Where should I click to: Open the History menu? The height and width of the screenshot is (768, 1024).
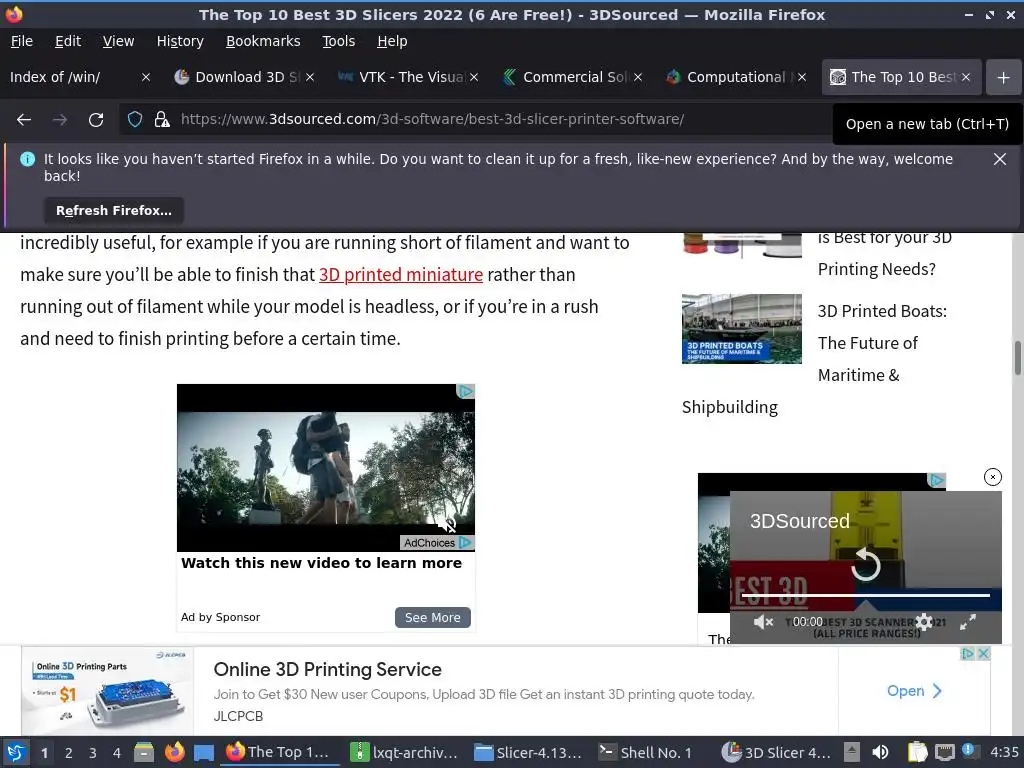pyautogui.click(x=180, y=41)
